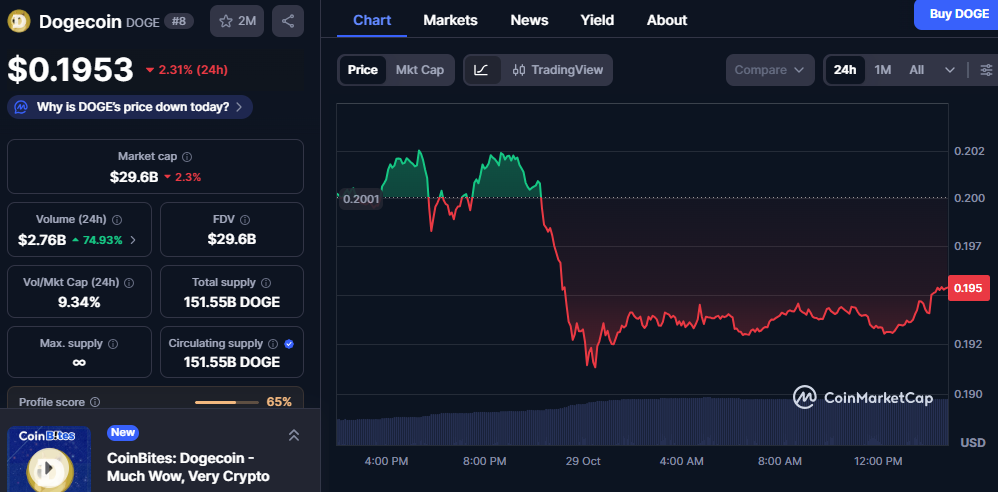The height and width of the screenshot is (492, 998).
Task: Toggle chart to Mkt Cap
Action: tap(420, 70)
